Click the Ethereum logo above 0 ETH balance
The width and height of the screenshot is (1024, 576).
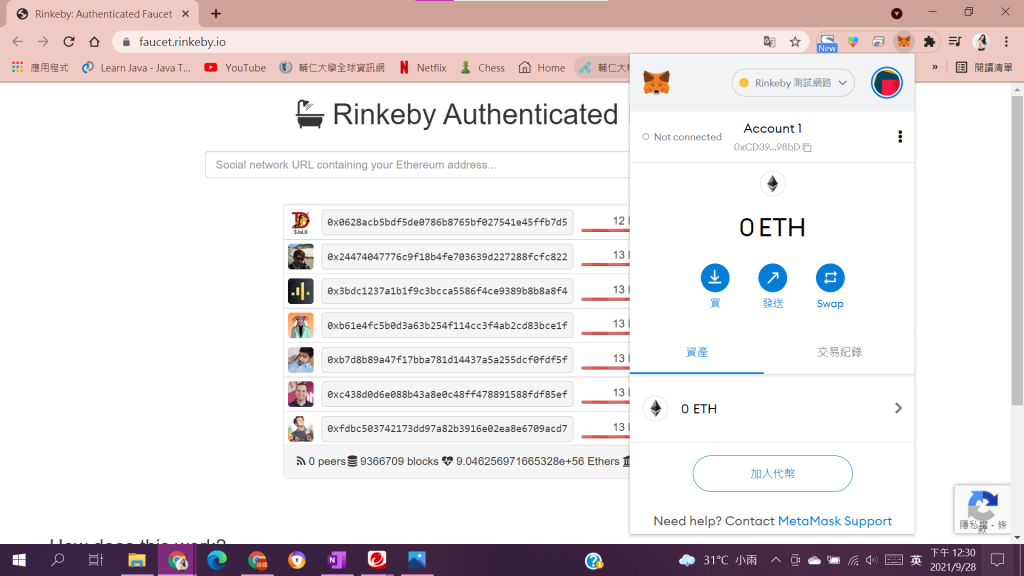point(773,184)
